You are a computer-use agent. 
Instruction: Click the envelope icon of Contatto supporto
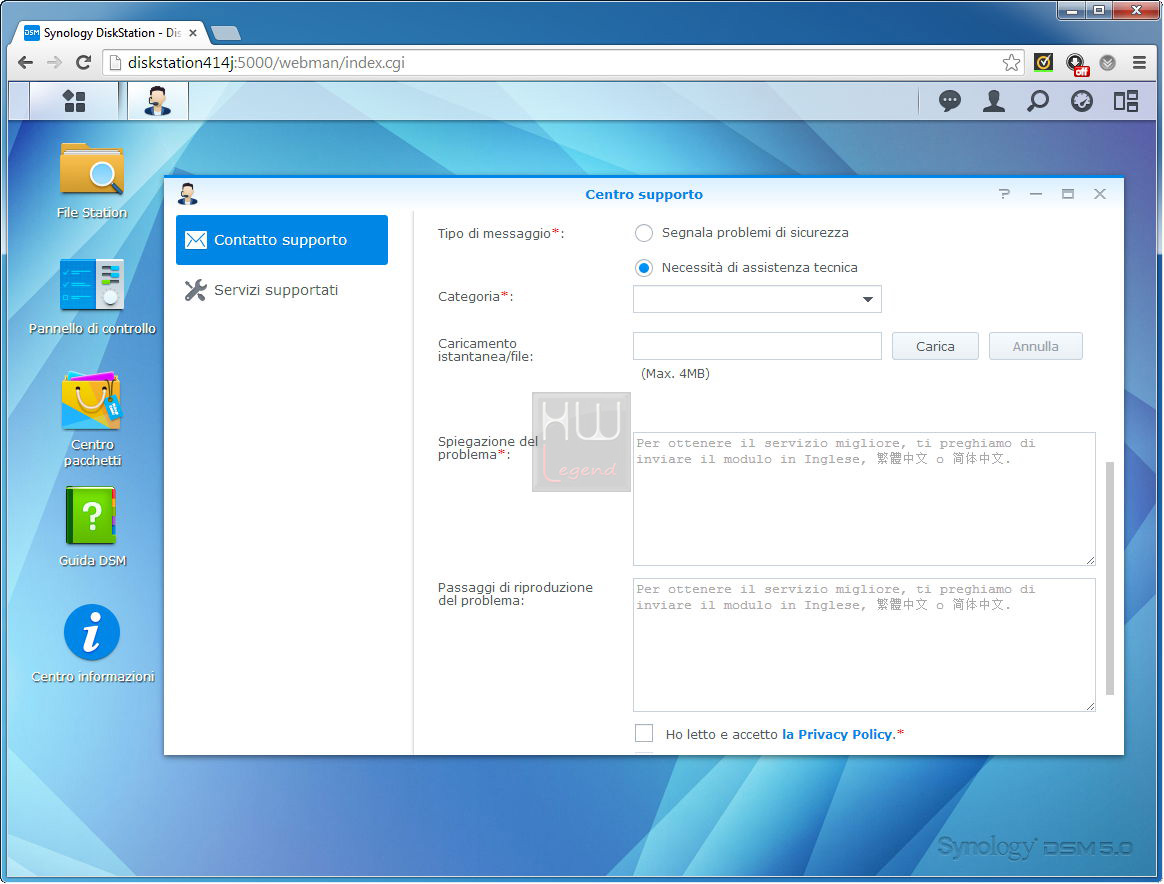click(196, 240)
